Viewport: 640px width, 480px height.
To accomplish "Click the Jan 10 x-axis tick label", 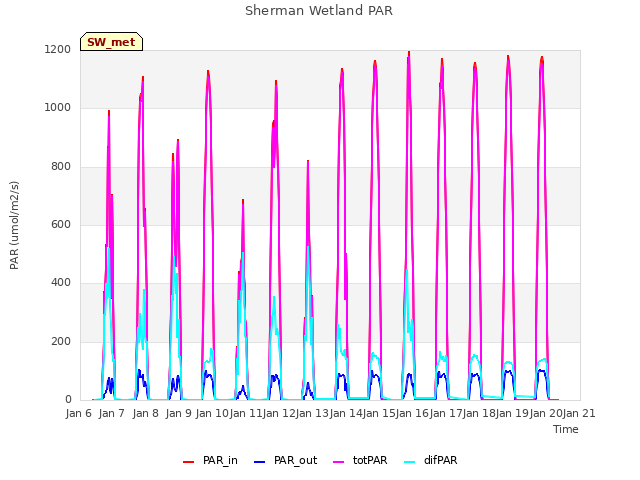I will [212, 413].
